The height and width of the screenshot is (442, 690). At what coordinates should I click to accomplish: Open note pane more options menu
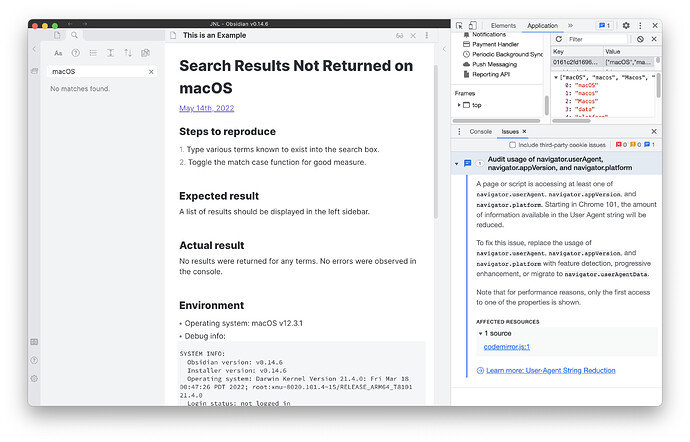click(x=427, y=36)
